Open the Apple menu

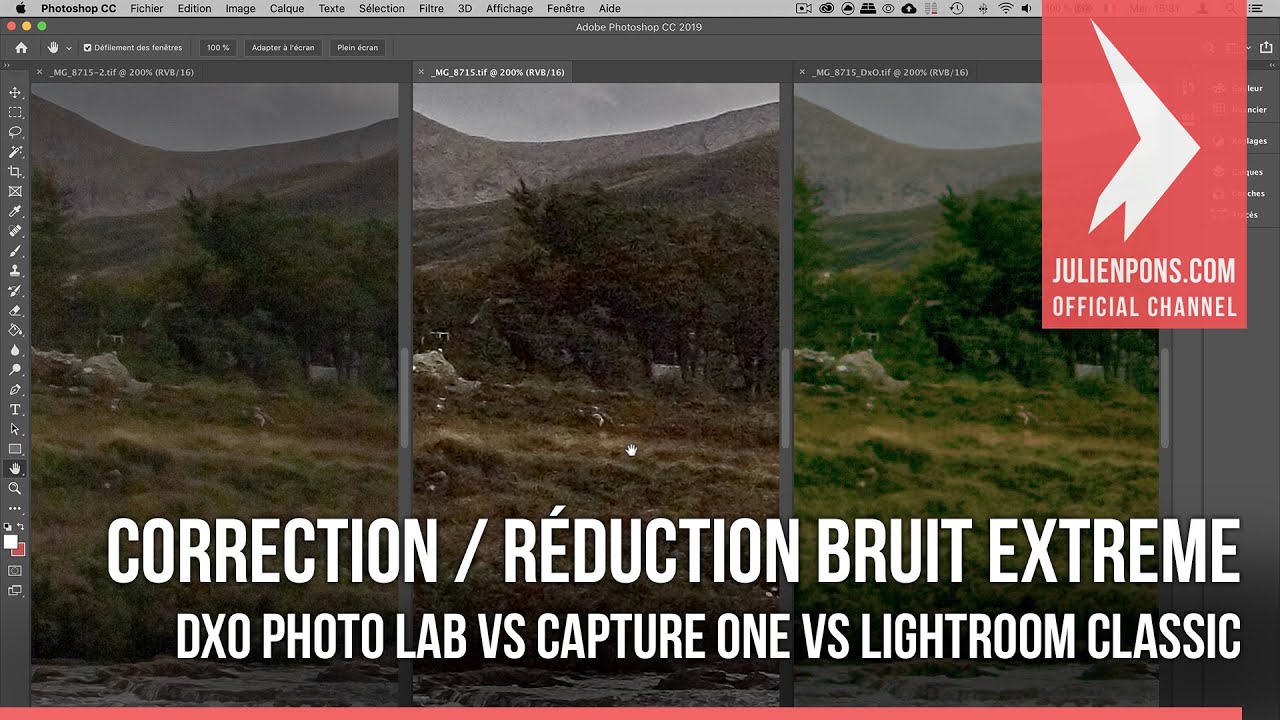[22, 8]
